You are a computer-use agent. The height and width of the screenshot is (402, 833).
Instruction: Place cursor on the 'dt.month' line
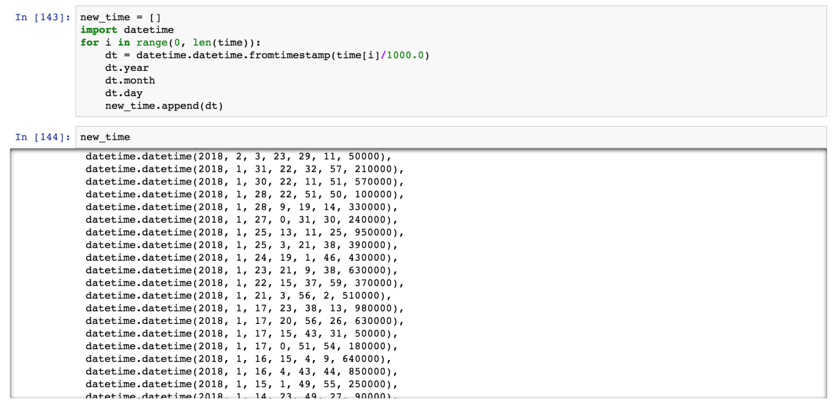coord(129,81)
